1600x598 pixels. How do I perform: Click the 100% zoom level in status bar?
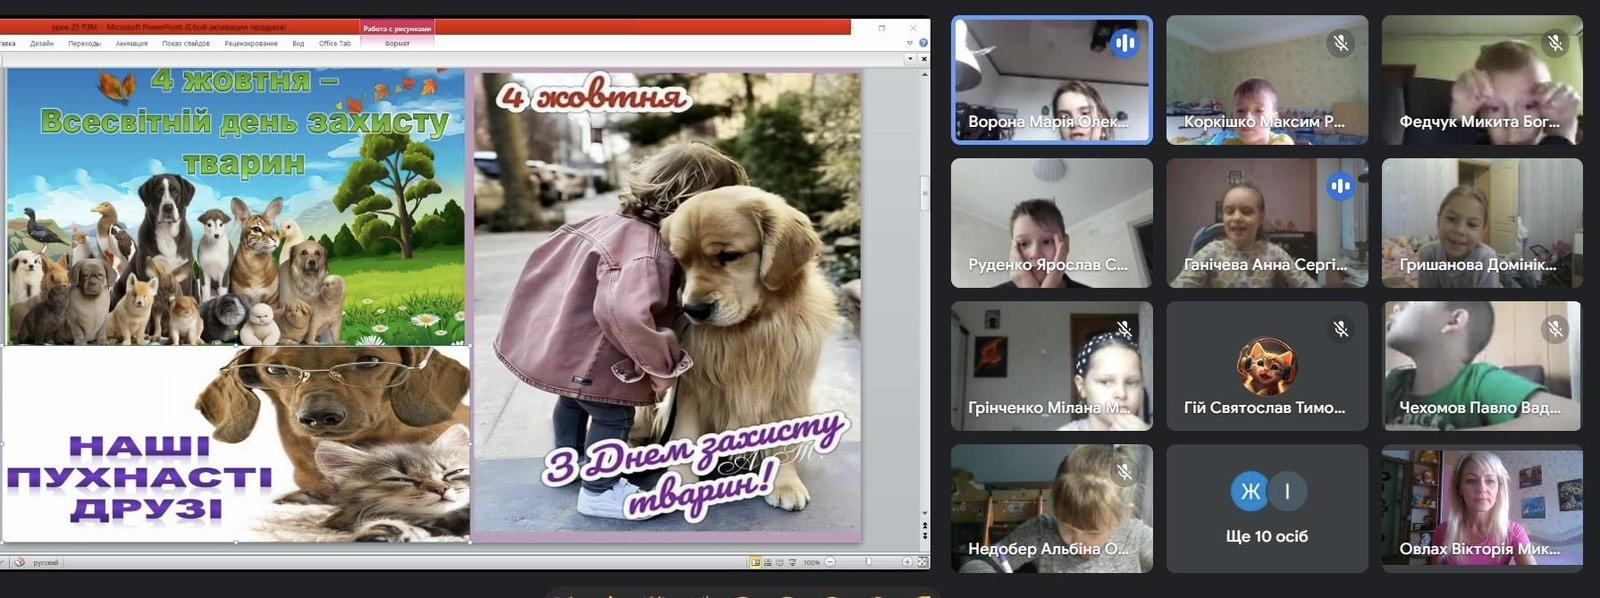(812, 562)
